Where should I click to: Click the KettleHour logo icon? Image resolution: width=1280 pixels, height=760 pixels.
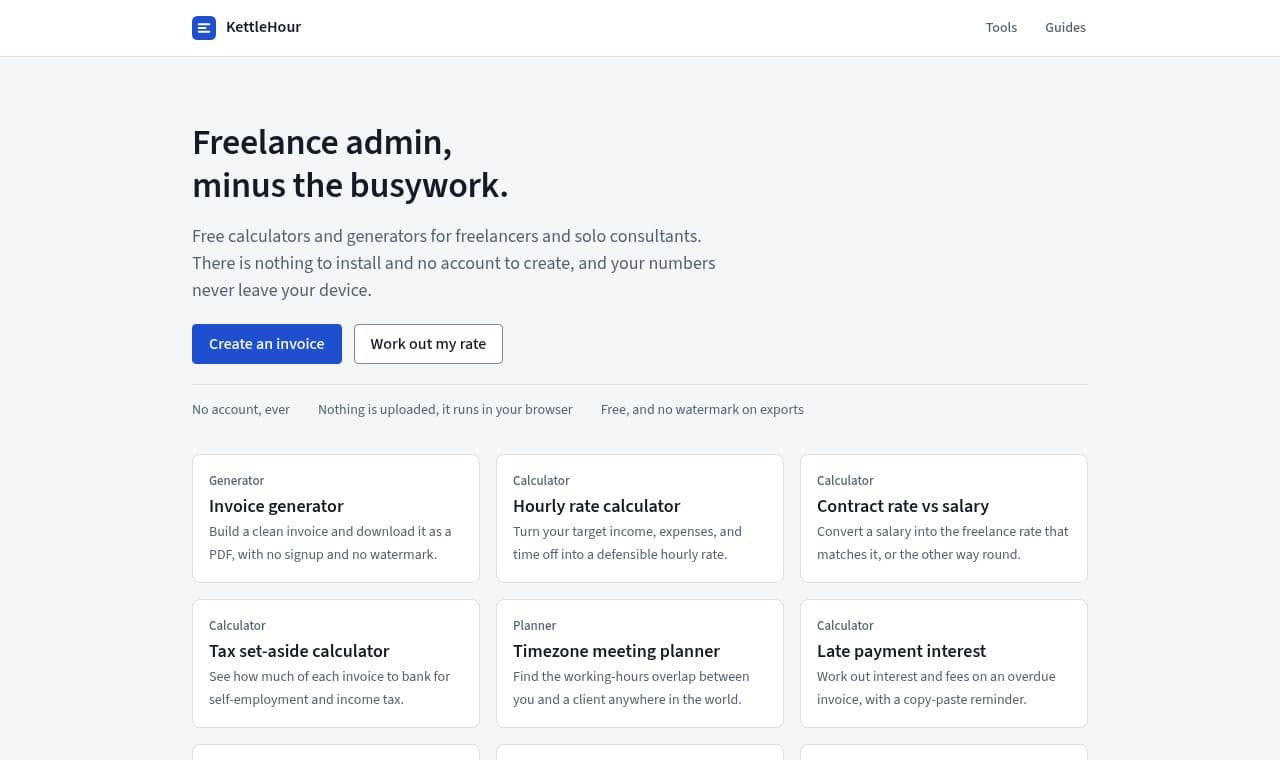pos(204,28)
